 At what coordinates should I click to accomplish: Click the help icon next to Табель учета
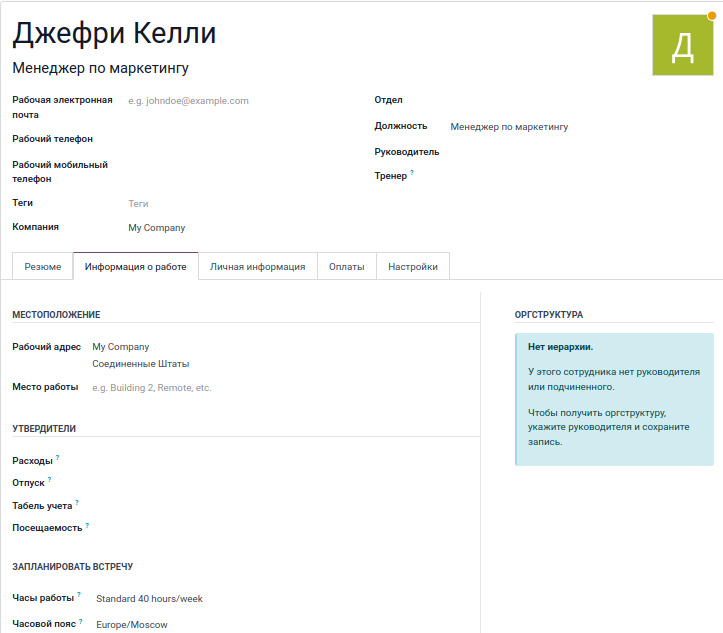(x=77, y=503)
